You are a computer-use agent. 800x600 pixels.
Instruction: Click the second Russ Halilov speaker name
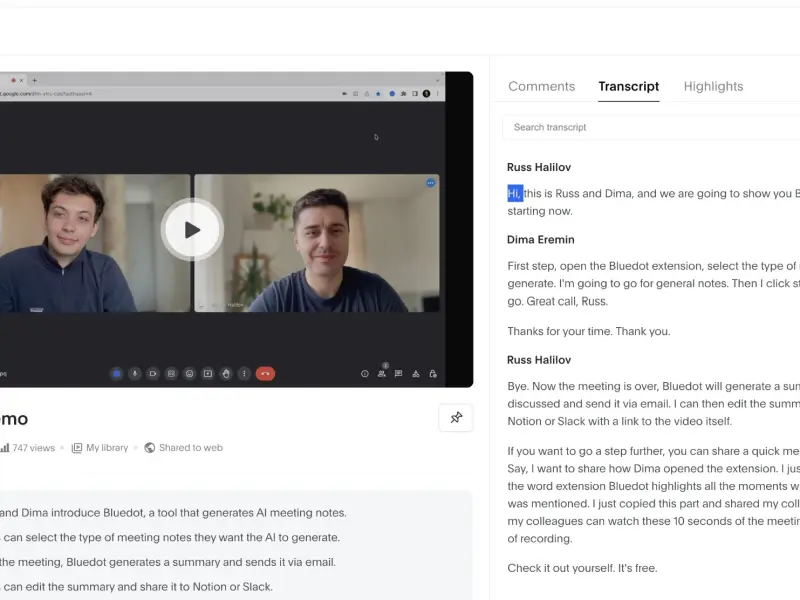pos(539,360)
